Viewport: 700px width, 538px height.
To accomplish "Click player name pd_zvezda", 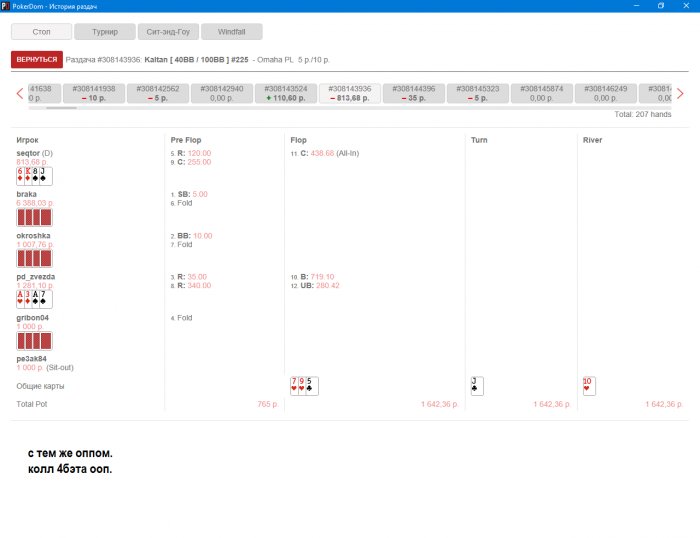I will [36, 277].
